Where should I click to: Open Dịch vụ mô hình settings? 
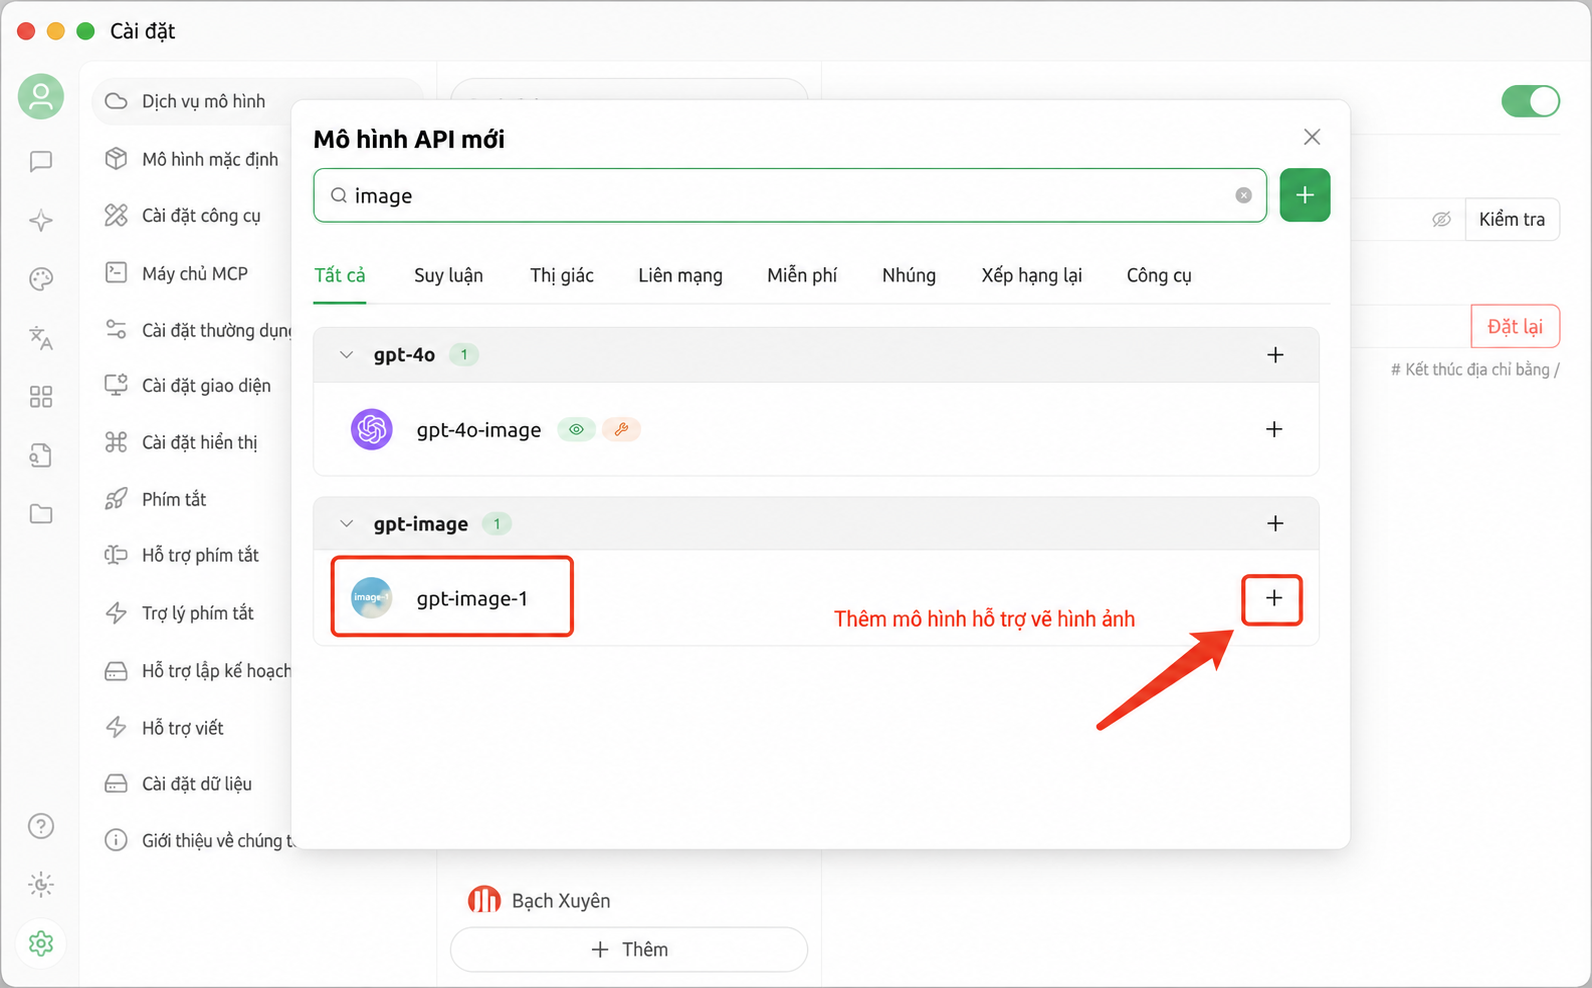[204, 101]
